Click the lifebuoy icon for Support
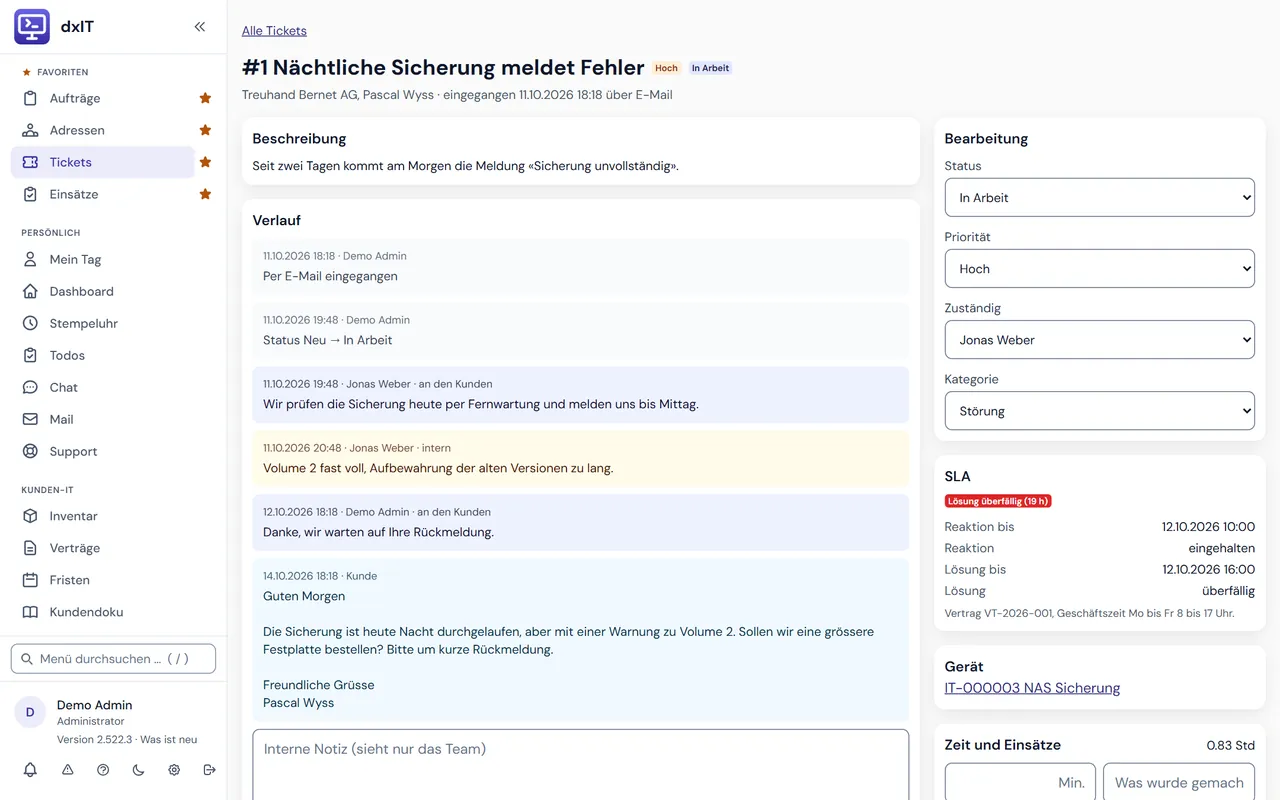Screen dimensions: 1280x800 (x=30, y=451)
